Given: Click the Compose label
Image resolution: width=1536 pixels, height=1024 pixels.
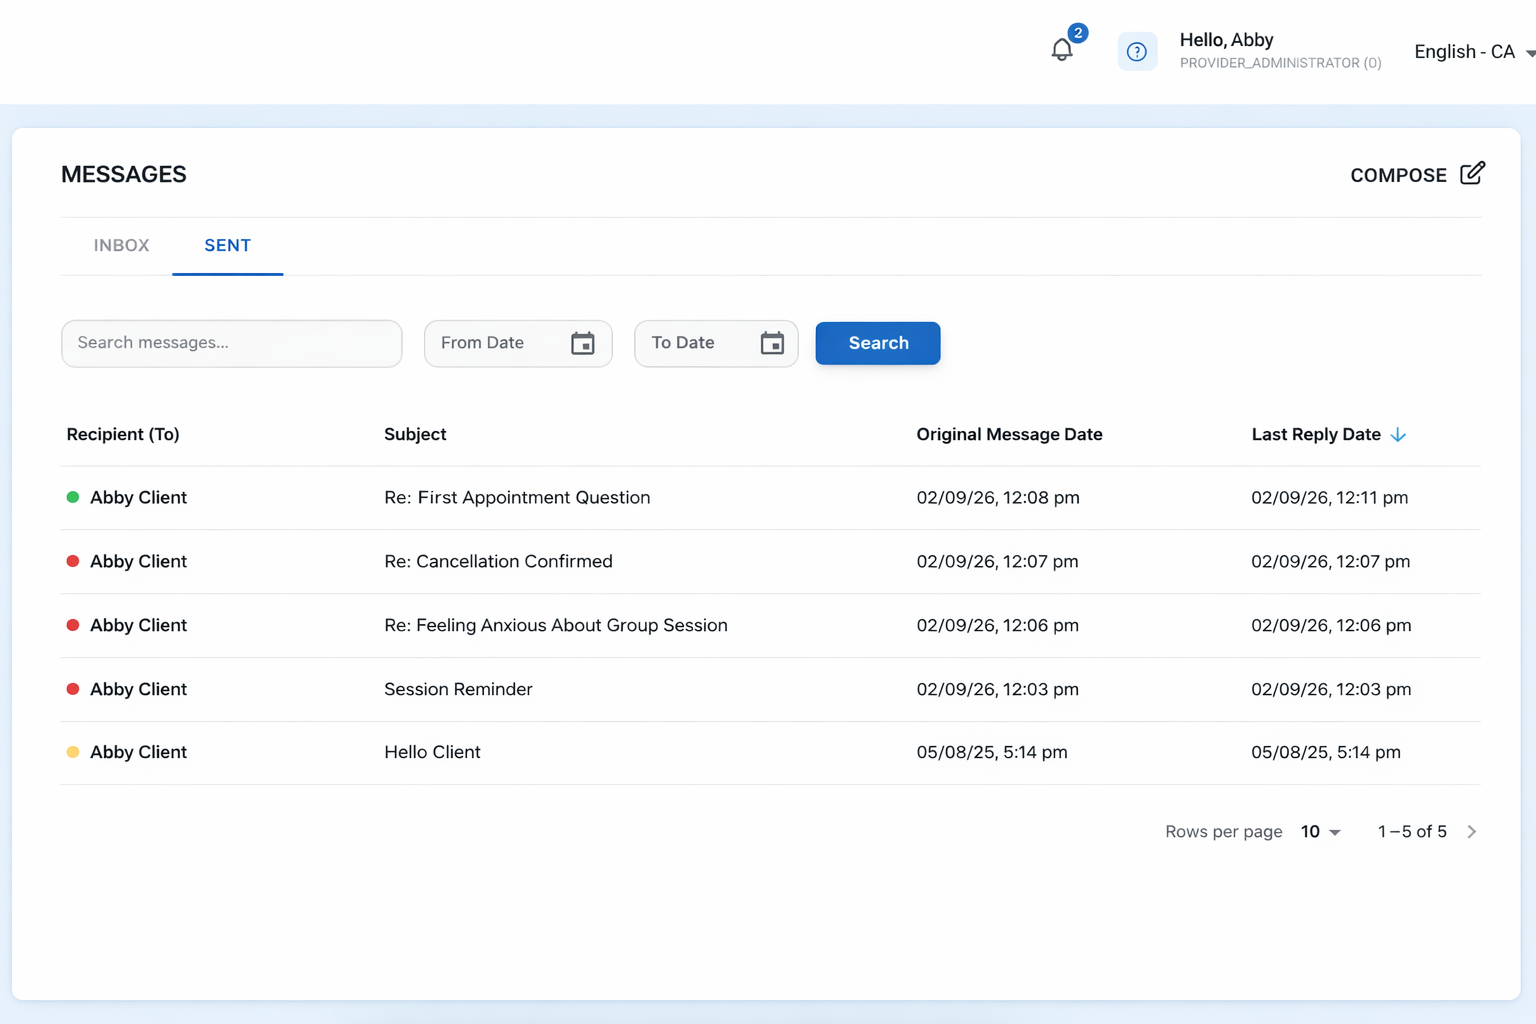Looking at the screenshot, I should point(1398,175).
